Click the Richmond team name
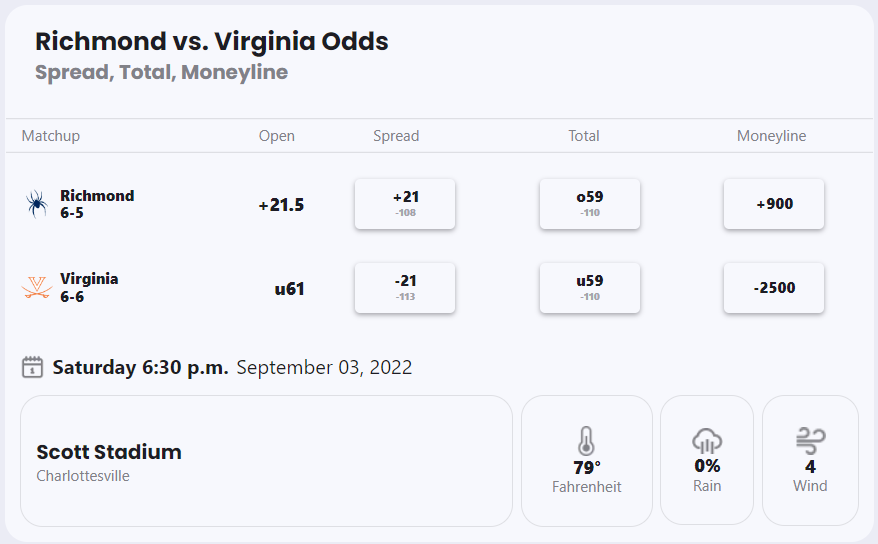 tap(97, 196)
